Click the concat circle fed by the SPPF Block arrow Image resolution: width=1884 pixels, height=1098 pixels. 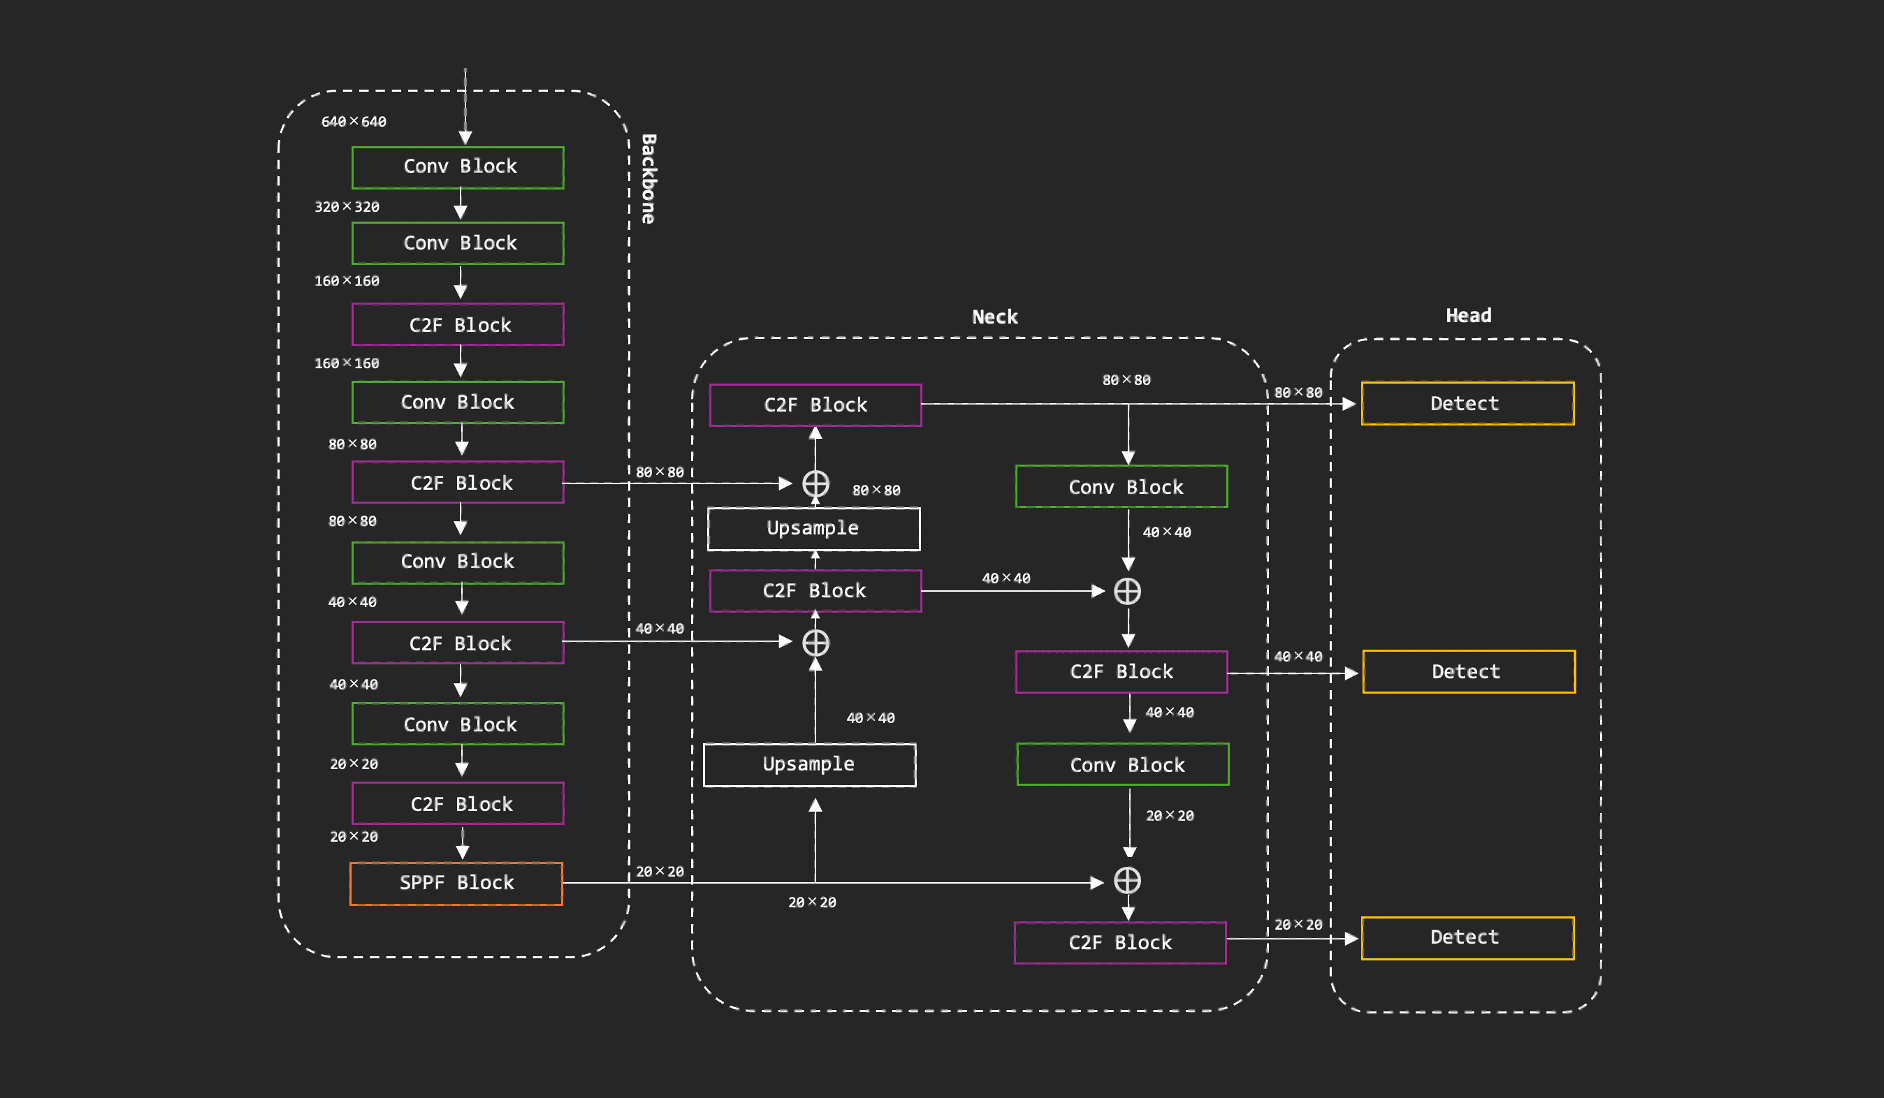pyautogui.click(x=1127, y=881)
